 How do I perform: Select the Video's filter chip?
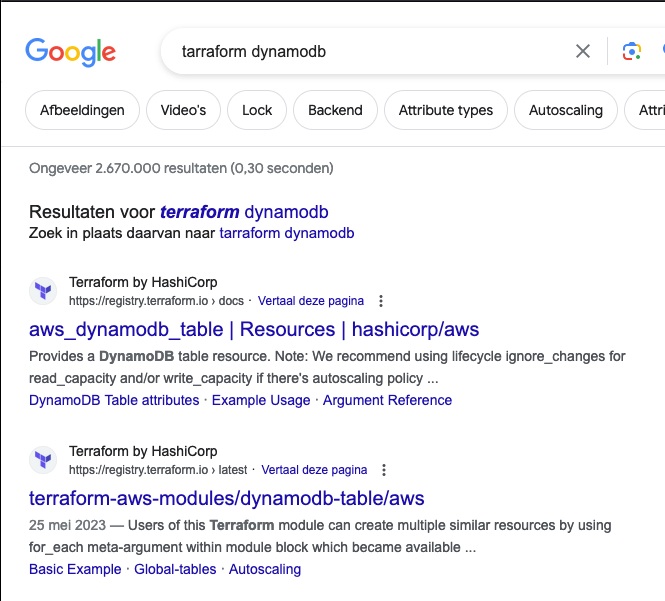tap(183, 110)
